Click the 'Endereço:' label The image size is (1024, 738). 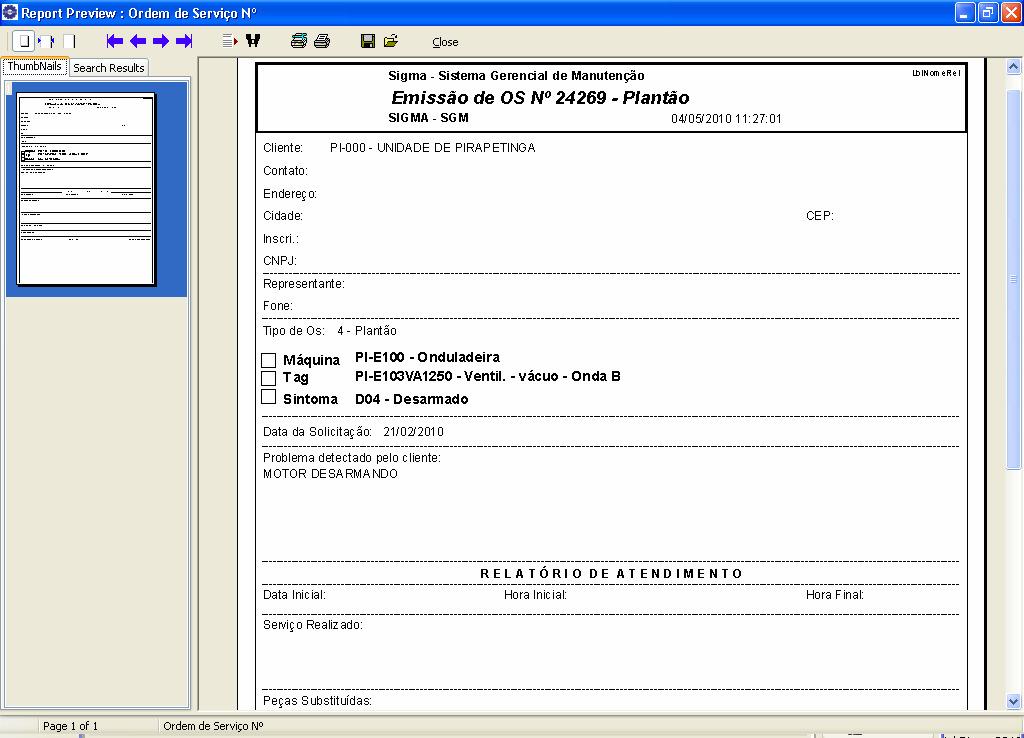[290, 194]
